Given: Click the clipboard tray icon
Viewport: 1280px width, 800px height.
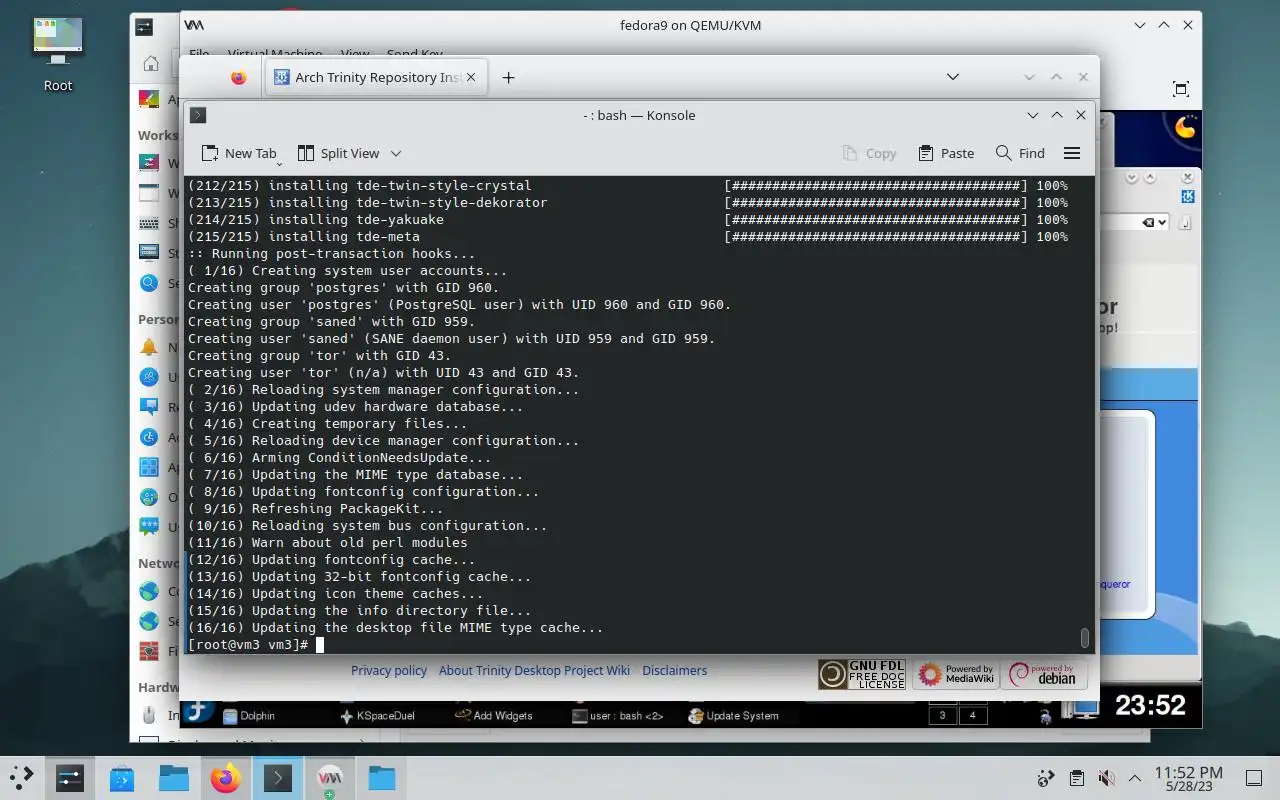Looking at the screenshot, I should [1076, 778].
